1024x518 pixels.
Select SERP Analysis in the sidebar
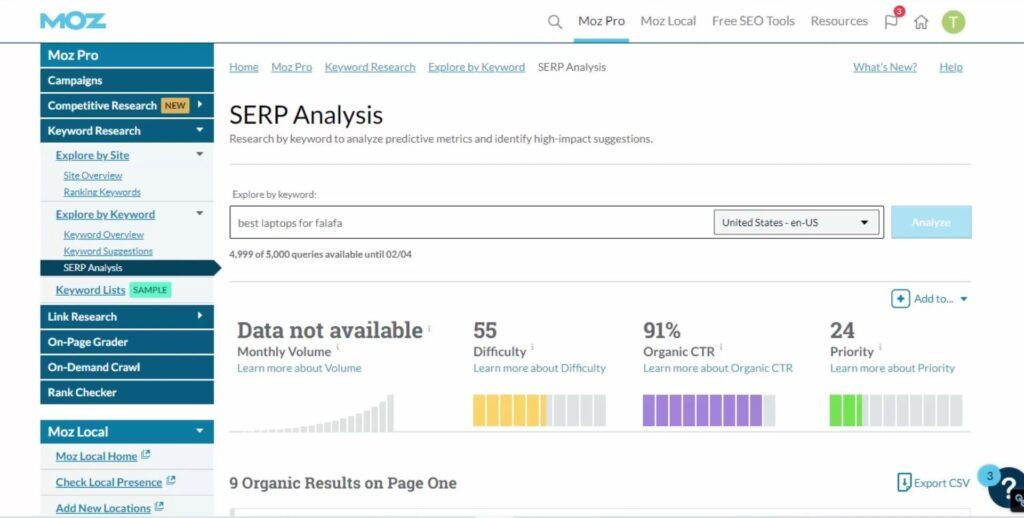click(x=129, y=268)
